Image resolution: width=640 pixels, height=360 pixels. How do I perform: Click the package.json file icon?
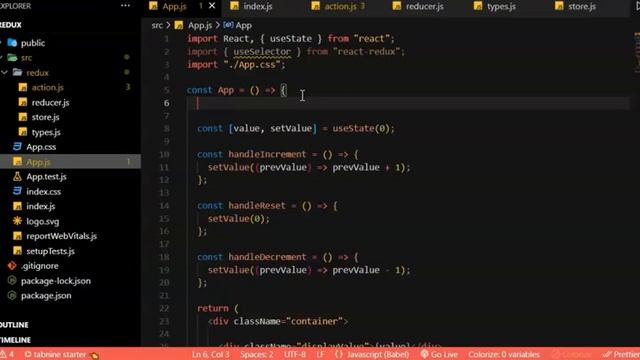(12, 295)
